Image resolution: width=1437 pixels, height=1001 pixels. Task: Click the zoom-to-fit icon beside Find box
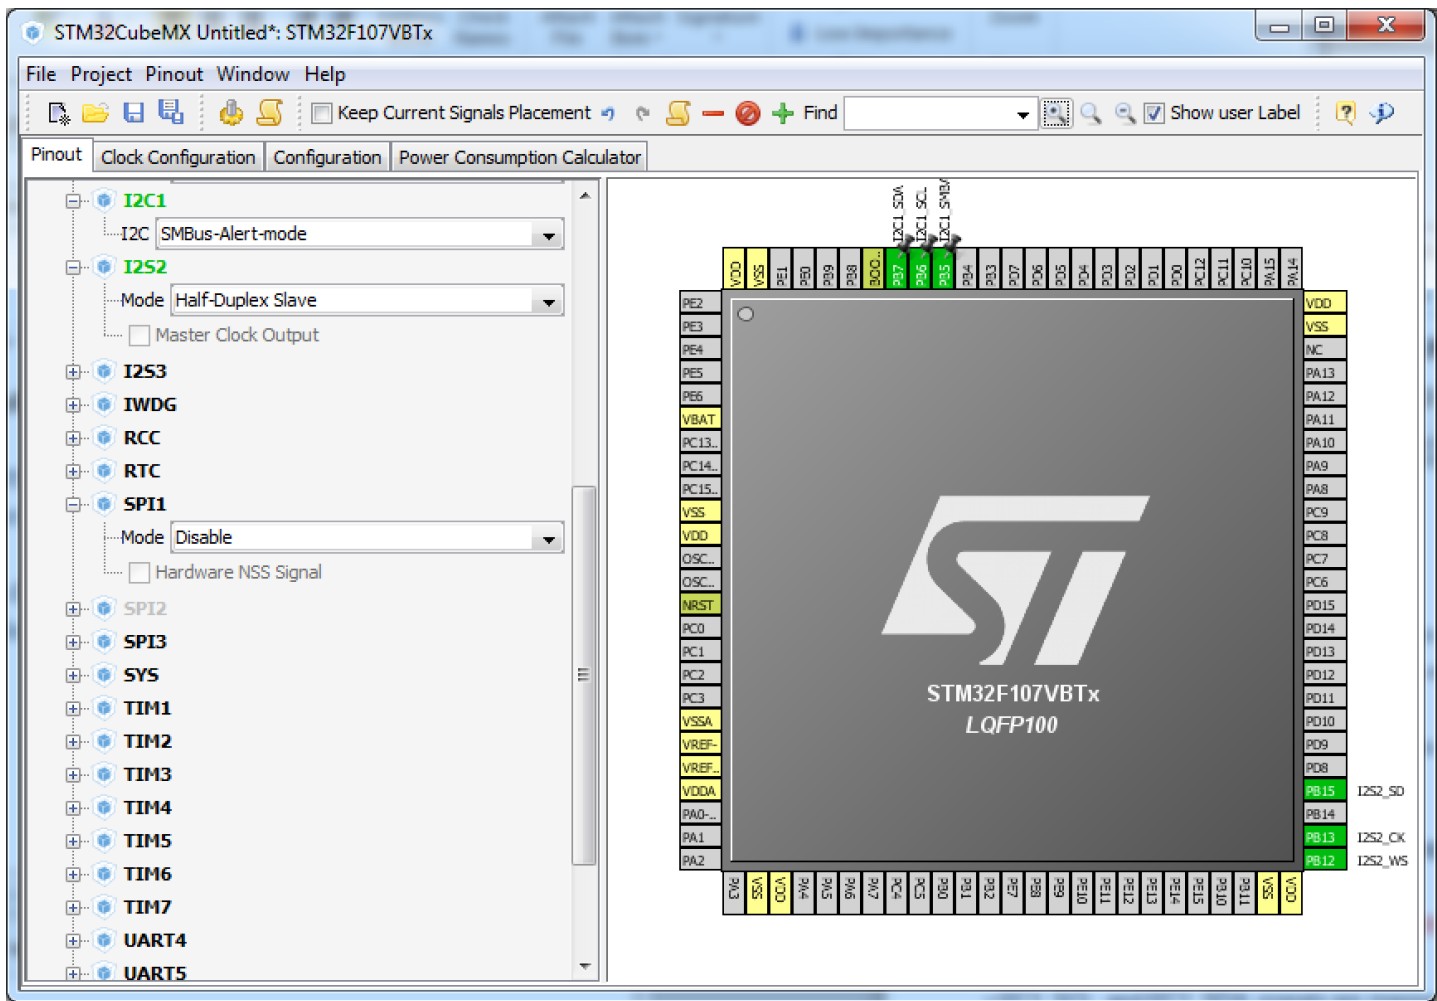(x=1056, y=113)
